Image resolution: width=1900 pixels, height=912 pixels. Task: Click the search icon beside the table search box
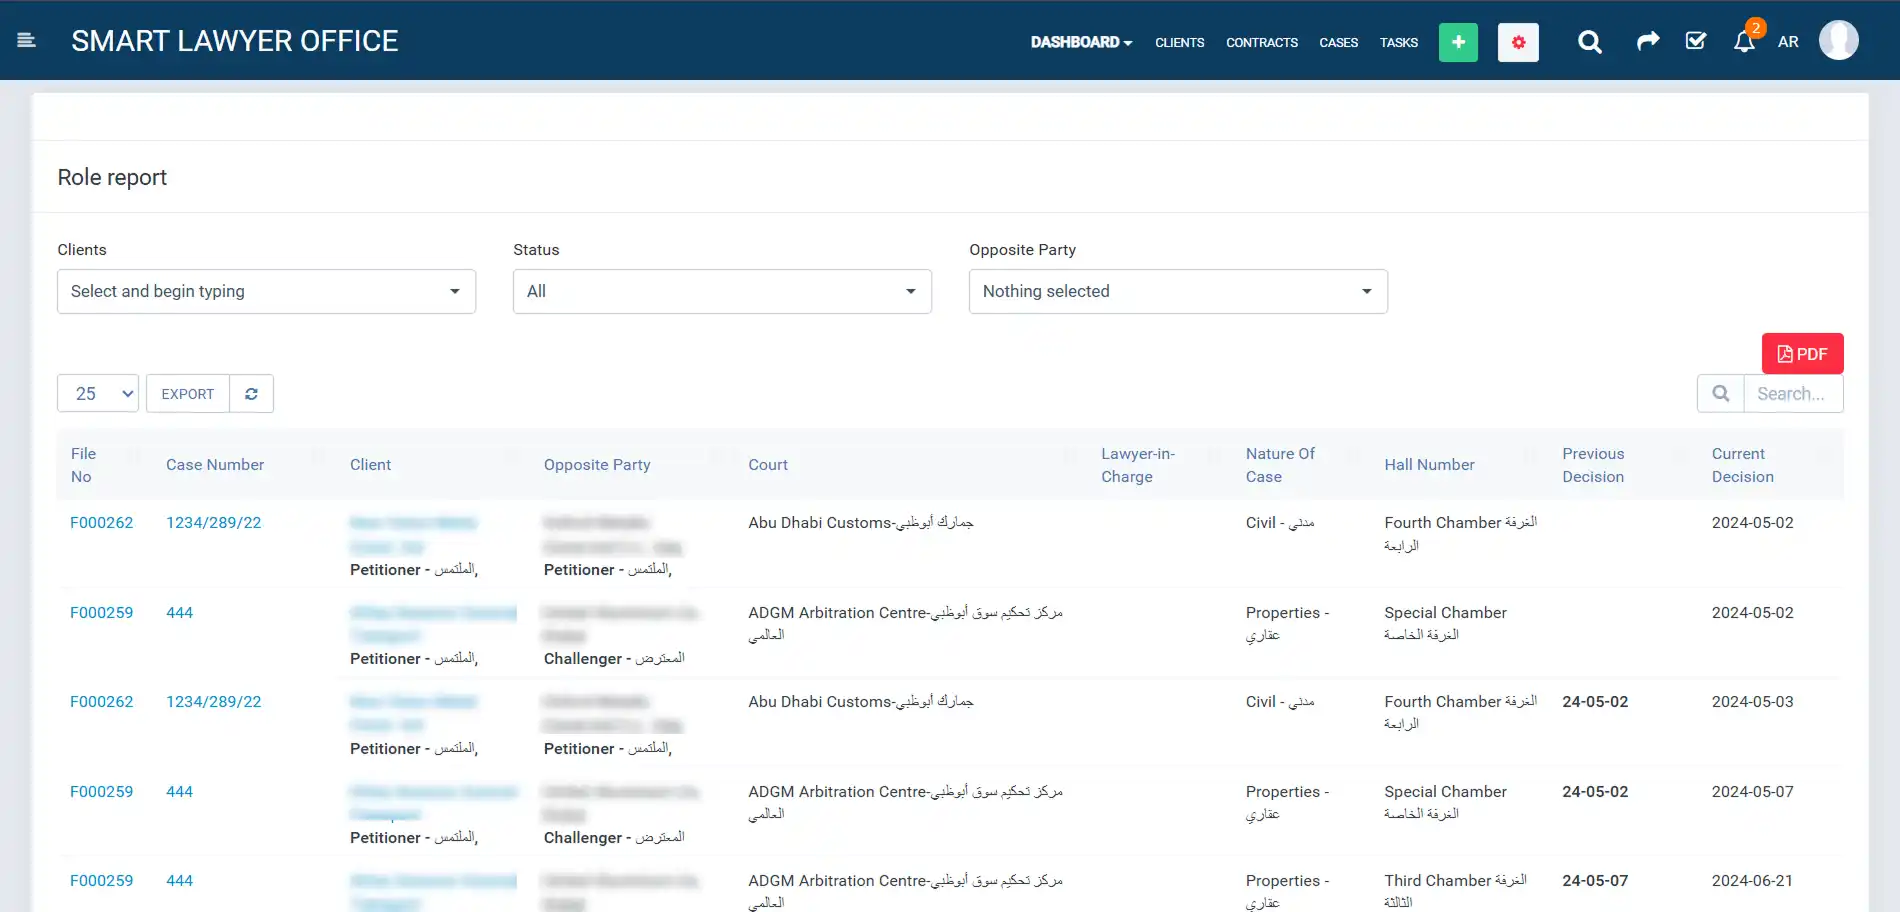tap(1720, 393)
